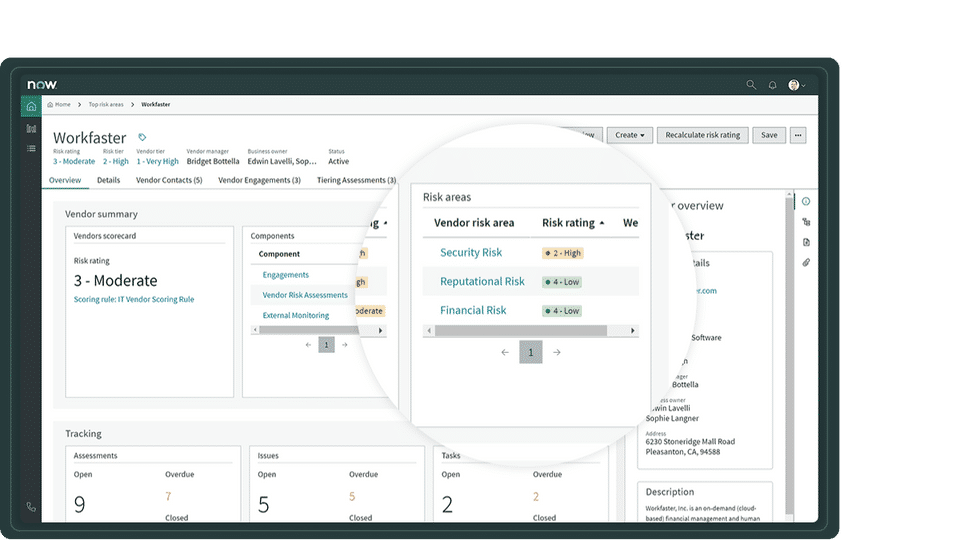Select the Overview tab
This screenshot has width=960, height=540.
tap(65, 180)
